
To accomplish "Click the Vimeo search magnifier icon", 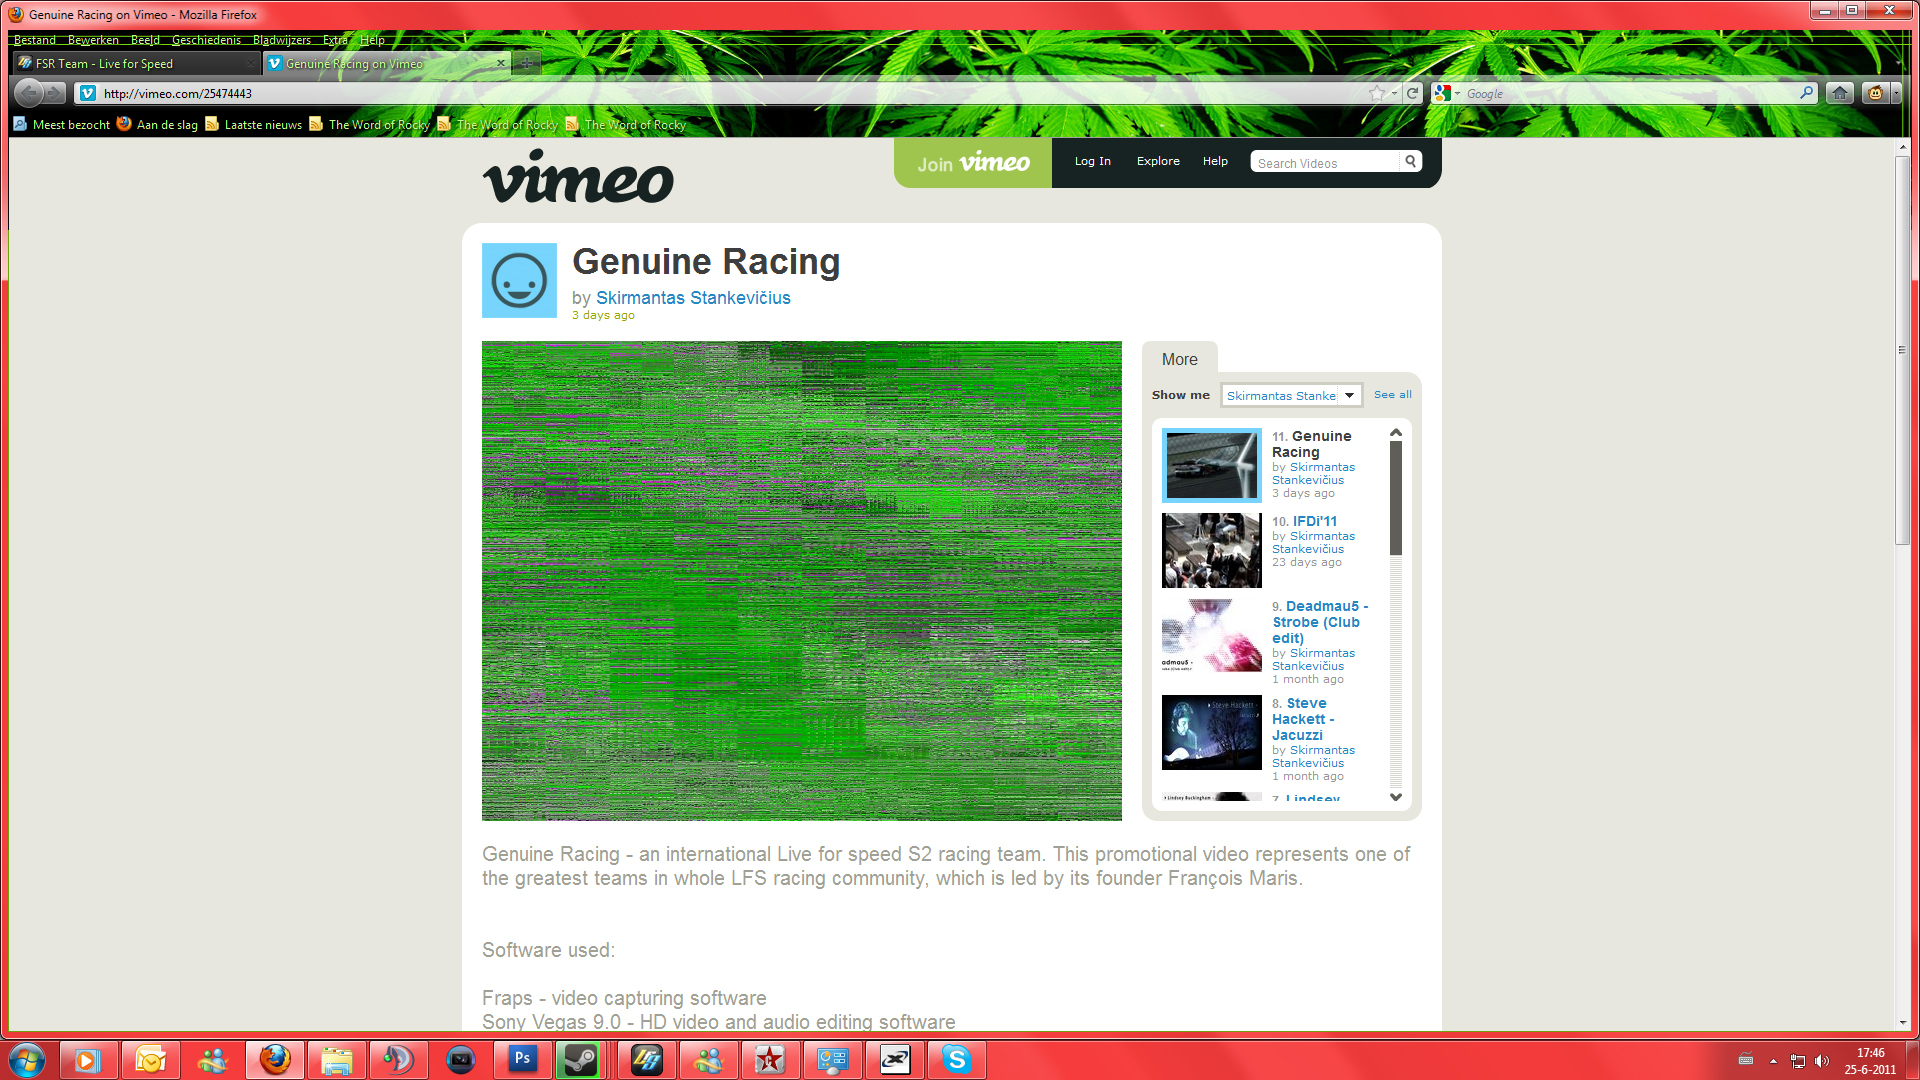I will pos(1410,161).
